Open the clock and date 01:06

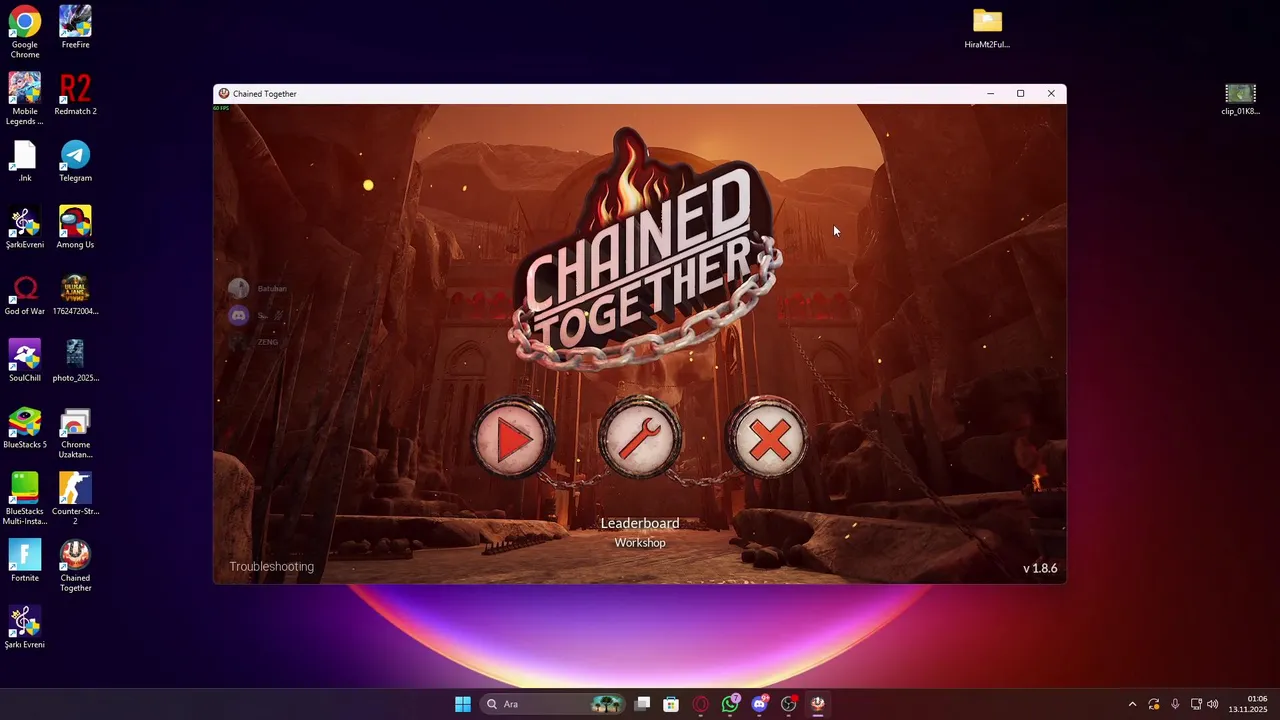click(x=1248, y=704)
